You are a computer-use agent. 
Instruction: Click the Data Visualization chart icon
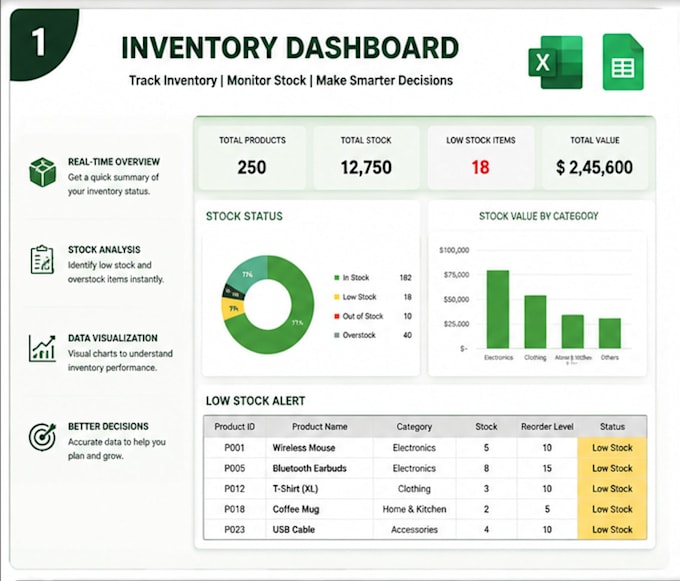click(42, 348)
